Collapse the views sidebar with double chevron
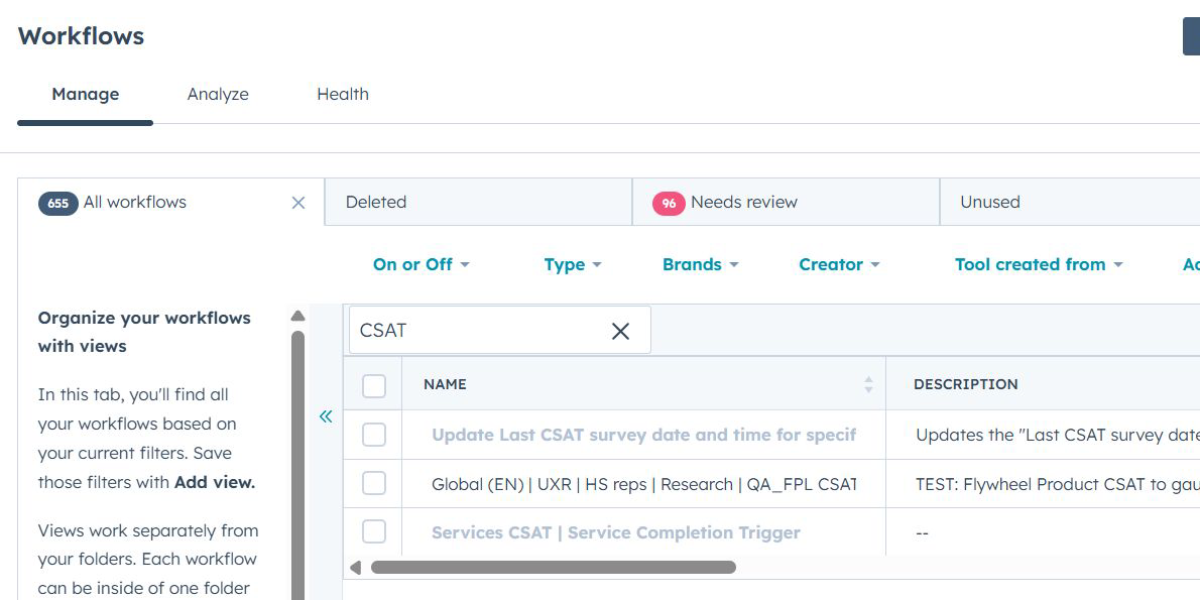The width and height of the screenshot is (1200, 600). [x=325, y=417]
